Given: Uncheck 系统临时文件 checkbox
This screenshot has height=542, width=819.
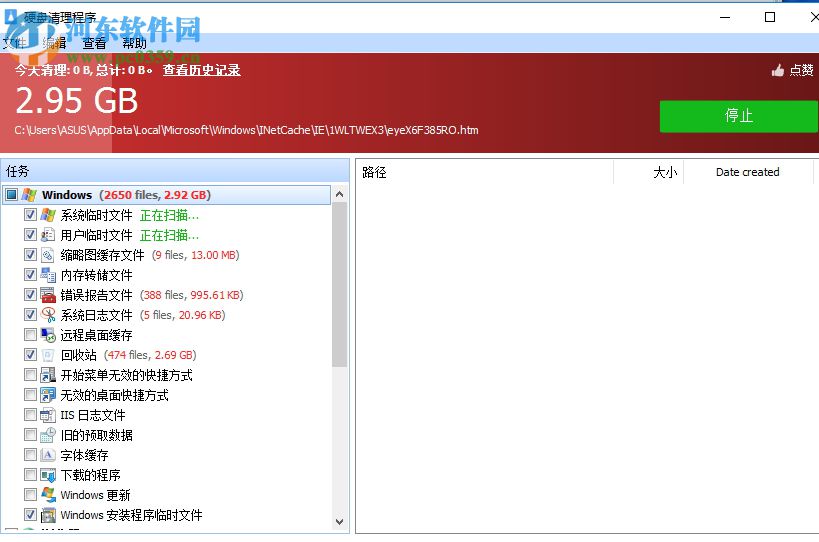Looking at the screenshot, I should pyautogui.click(x=30, y=215).
